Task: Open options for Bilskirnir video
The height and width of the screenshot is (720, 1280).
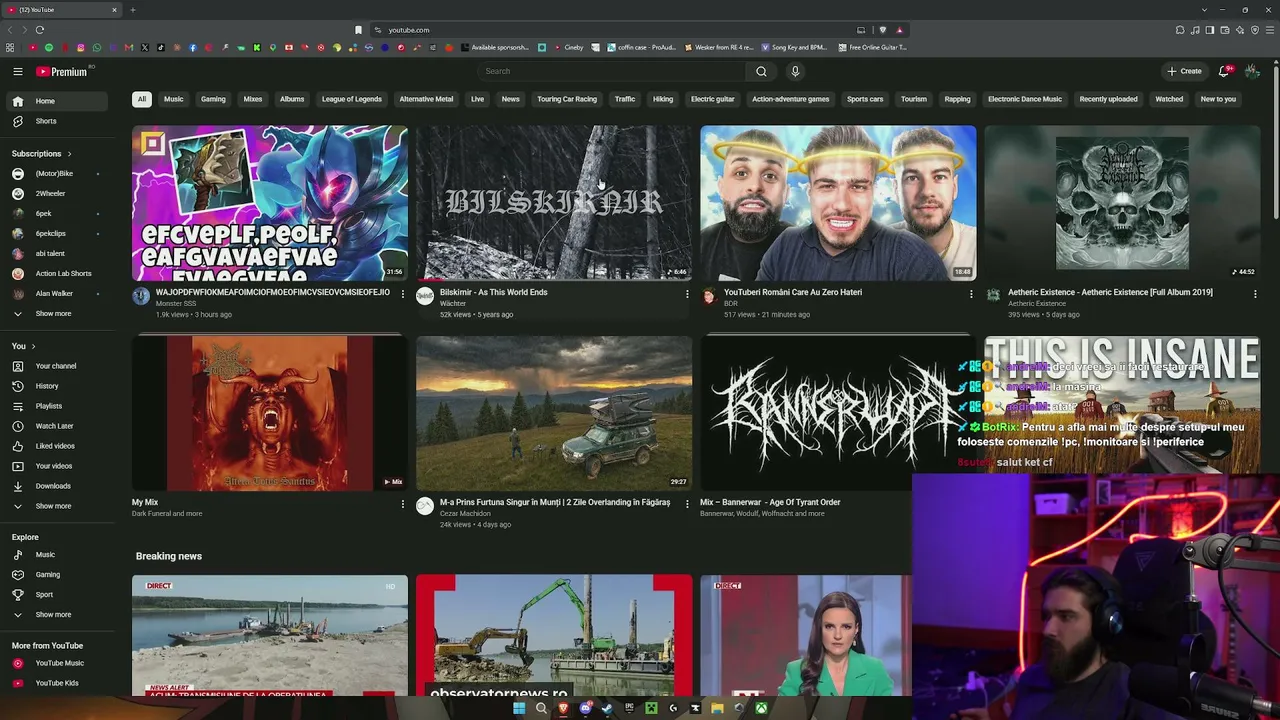Action: click(x=687, y=294)
